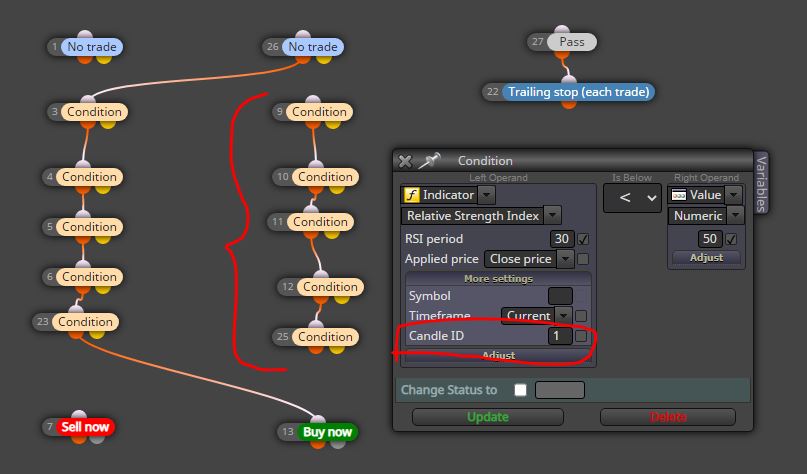Click the input connector atop Pass block 27
This screenshot has height=474, width=807.
(x=562, y=30)
